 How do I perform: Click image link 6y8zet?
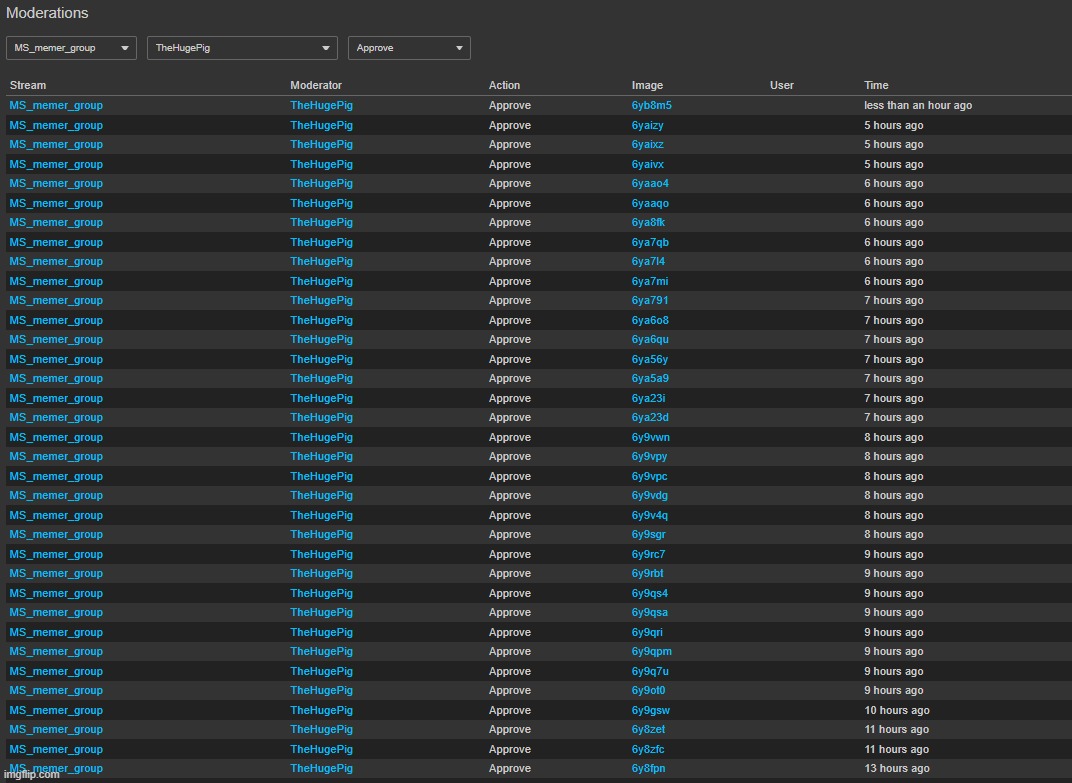tap(648, 729)
